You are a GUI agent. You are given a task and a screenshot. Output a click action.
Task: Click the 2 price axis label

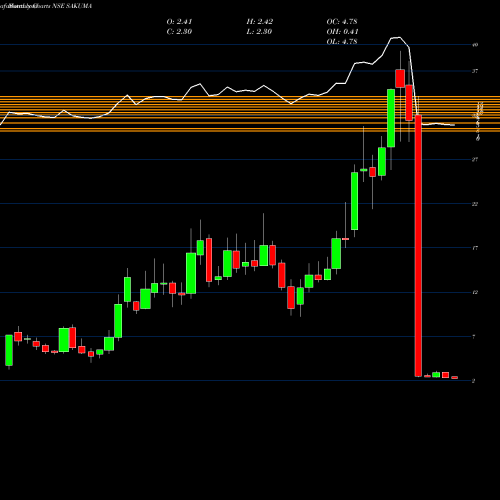point(474,381)
